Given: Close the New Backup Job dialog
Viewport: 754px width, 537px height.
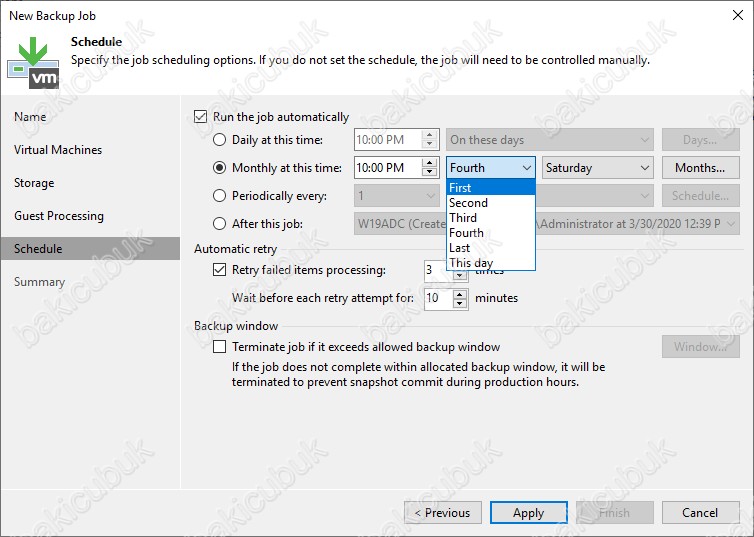Looking at the screenshot, I should pyautogui.click(x=738, y=15).
